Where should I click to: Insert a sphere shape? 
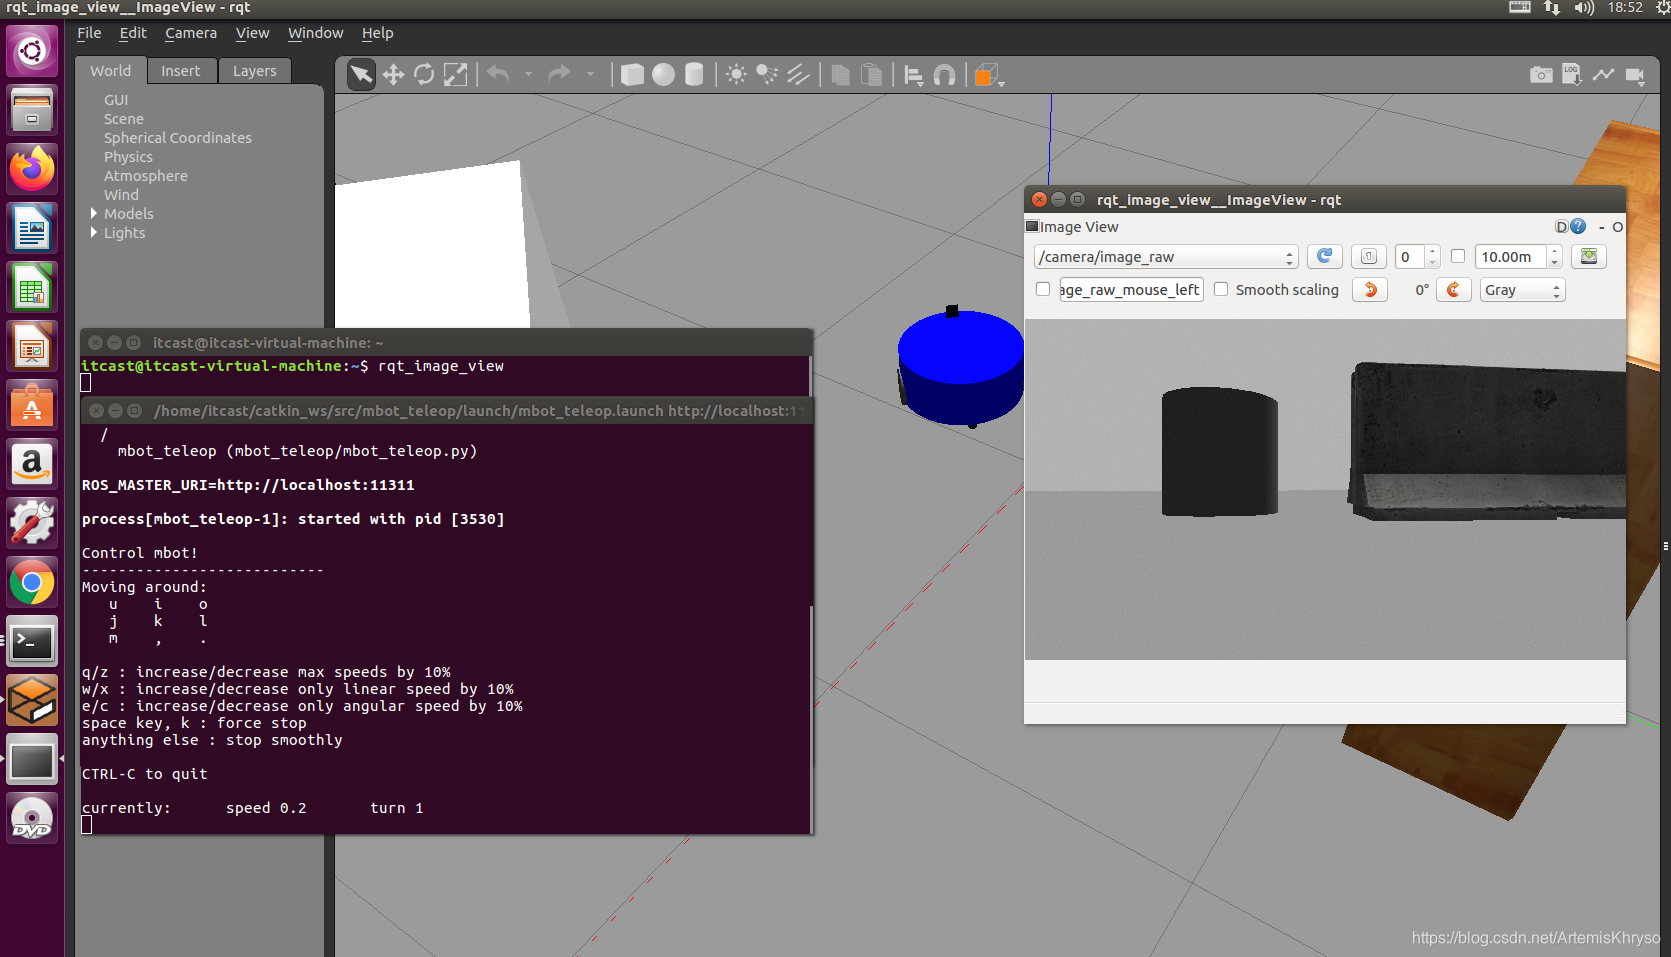click(x=663, y=75)
